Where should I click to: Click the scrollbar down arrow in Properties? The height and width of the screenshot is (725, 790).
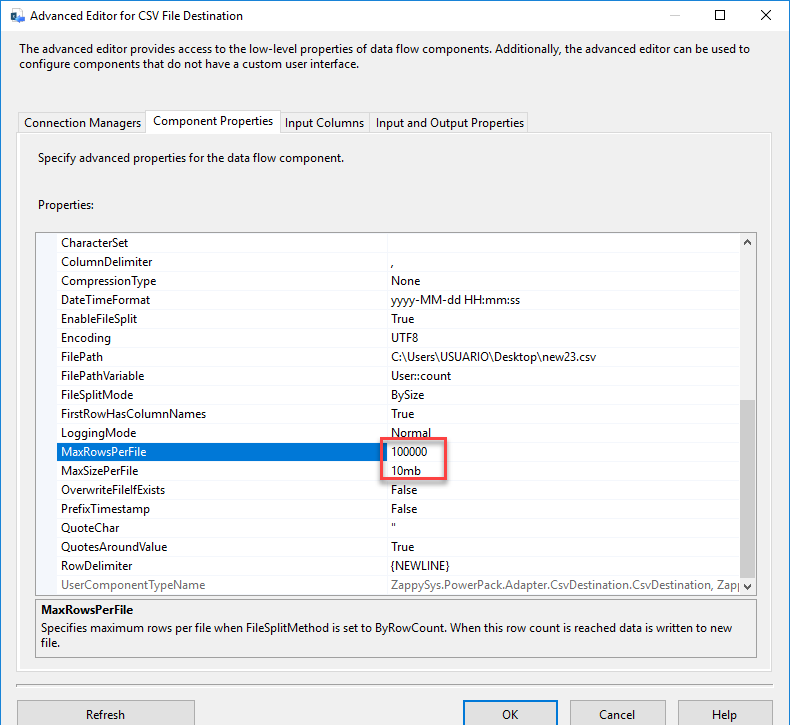(x=747, y=586)
